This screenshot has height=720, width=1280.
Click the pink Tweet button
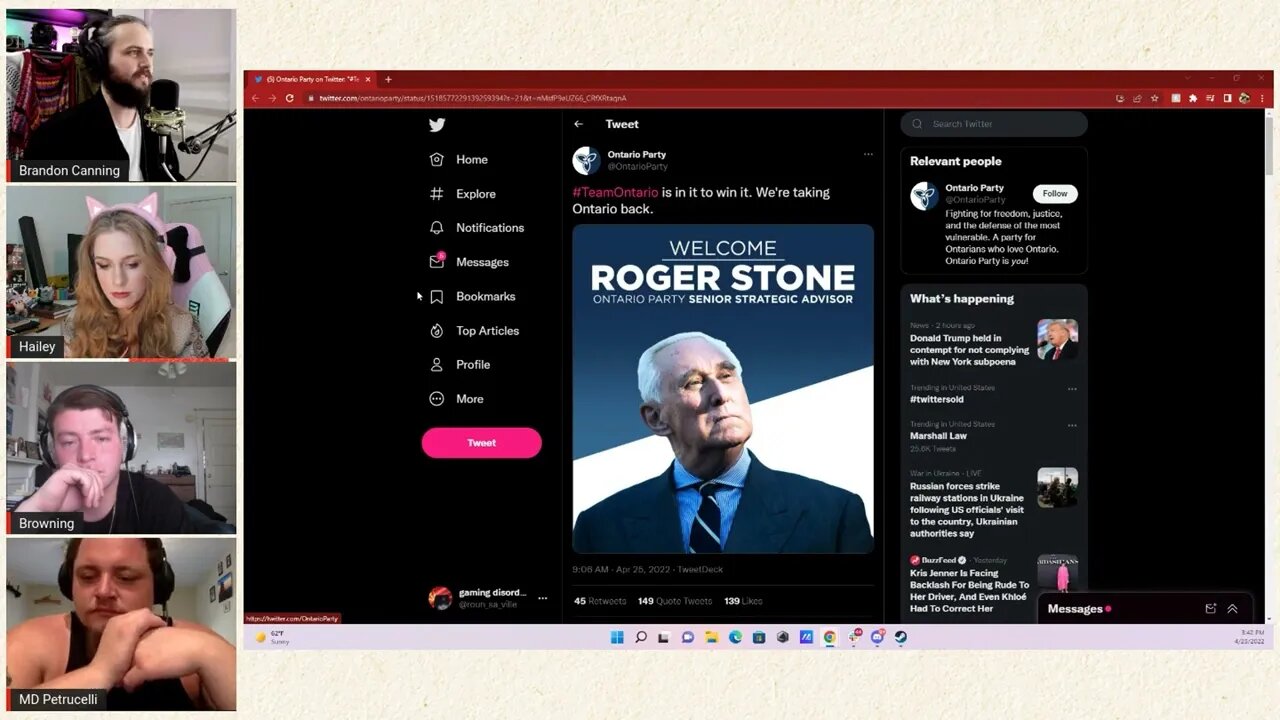(x=481, y=443)
